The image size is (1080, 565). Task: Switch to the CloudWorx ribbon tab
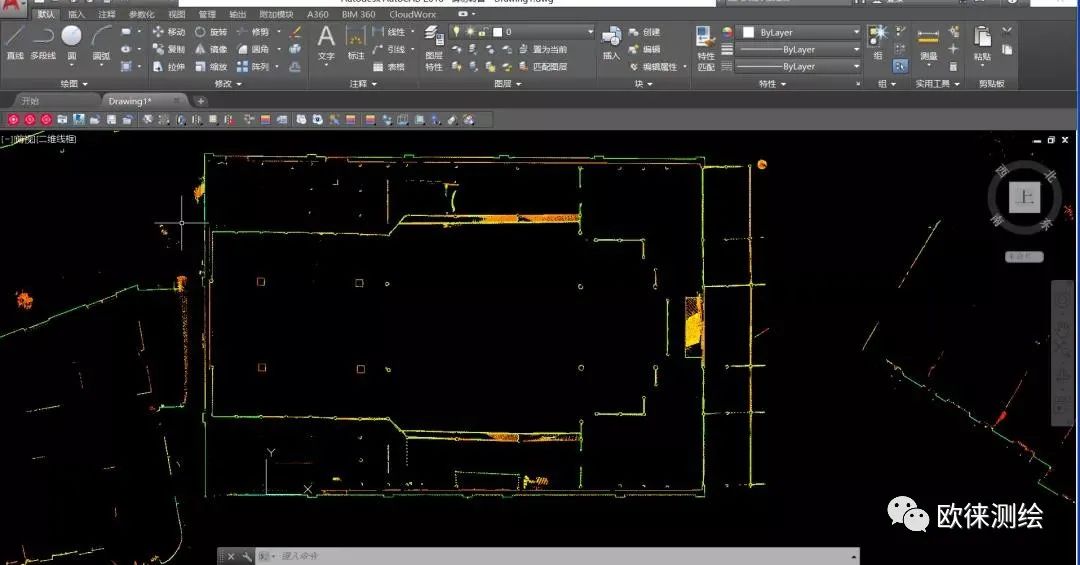413,14
